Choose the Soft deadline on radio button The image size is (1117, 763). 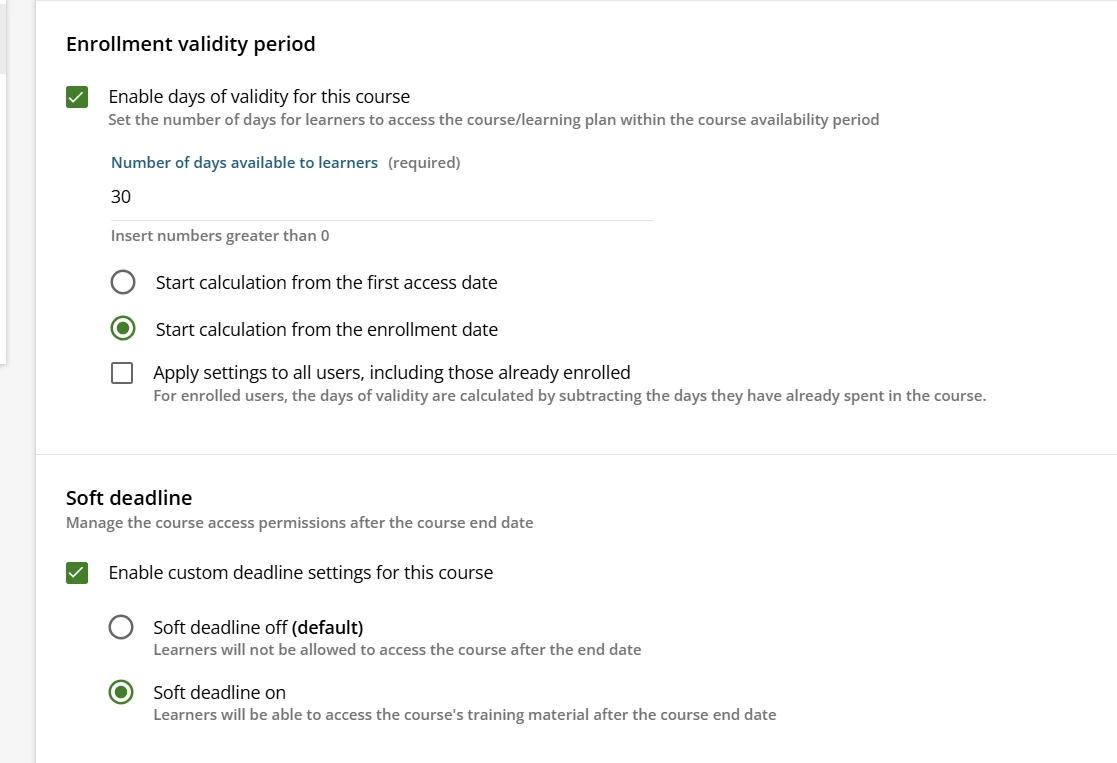point(121,692)
